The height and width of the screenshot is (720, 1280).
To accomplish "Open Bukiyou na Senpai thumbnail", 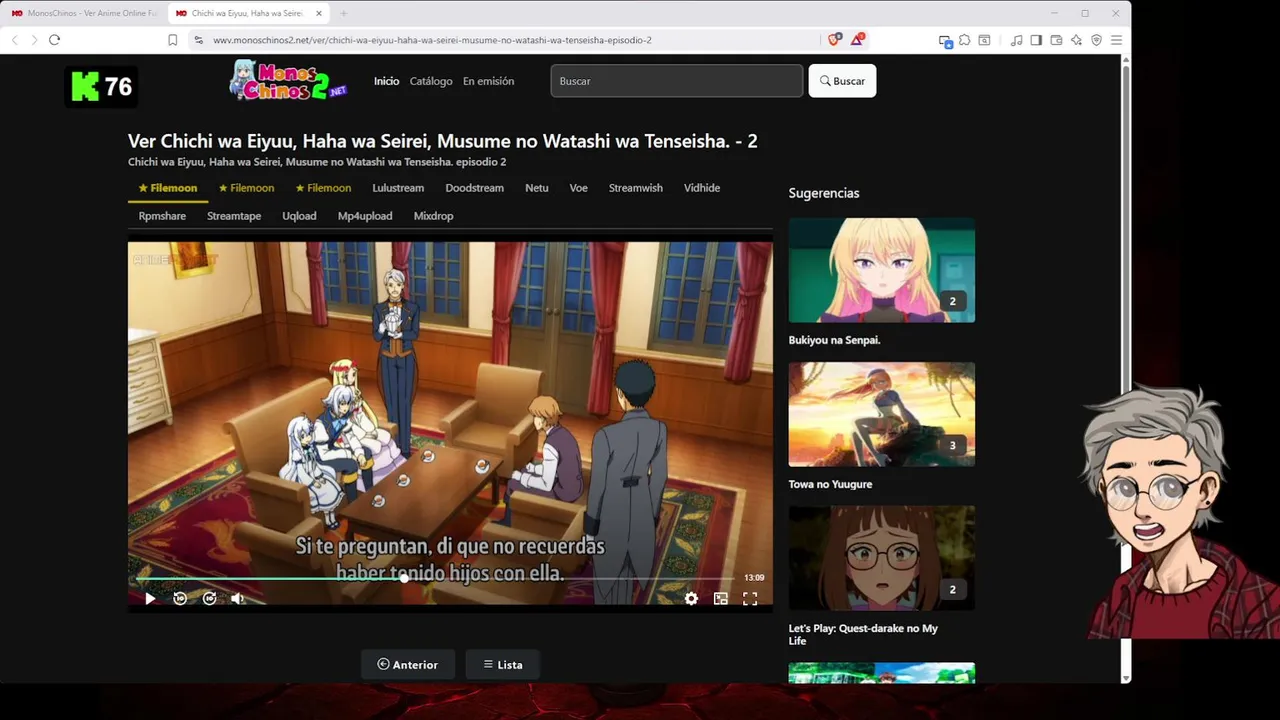I will click(881, 270).
